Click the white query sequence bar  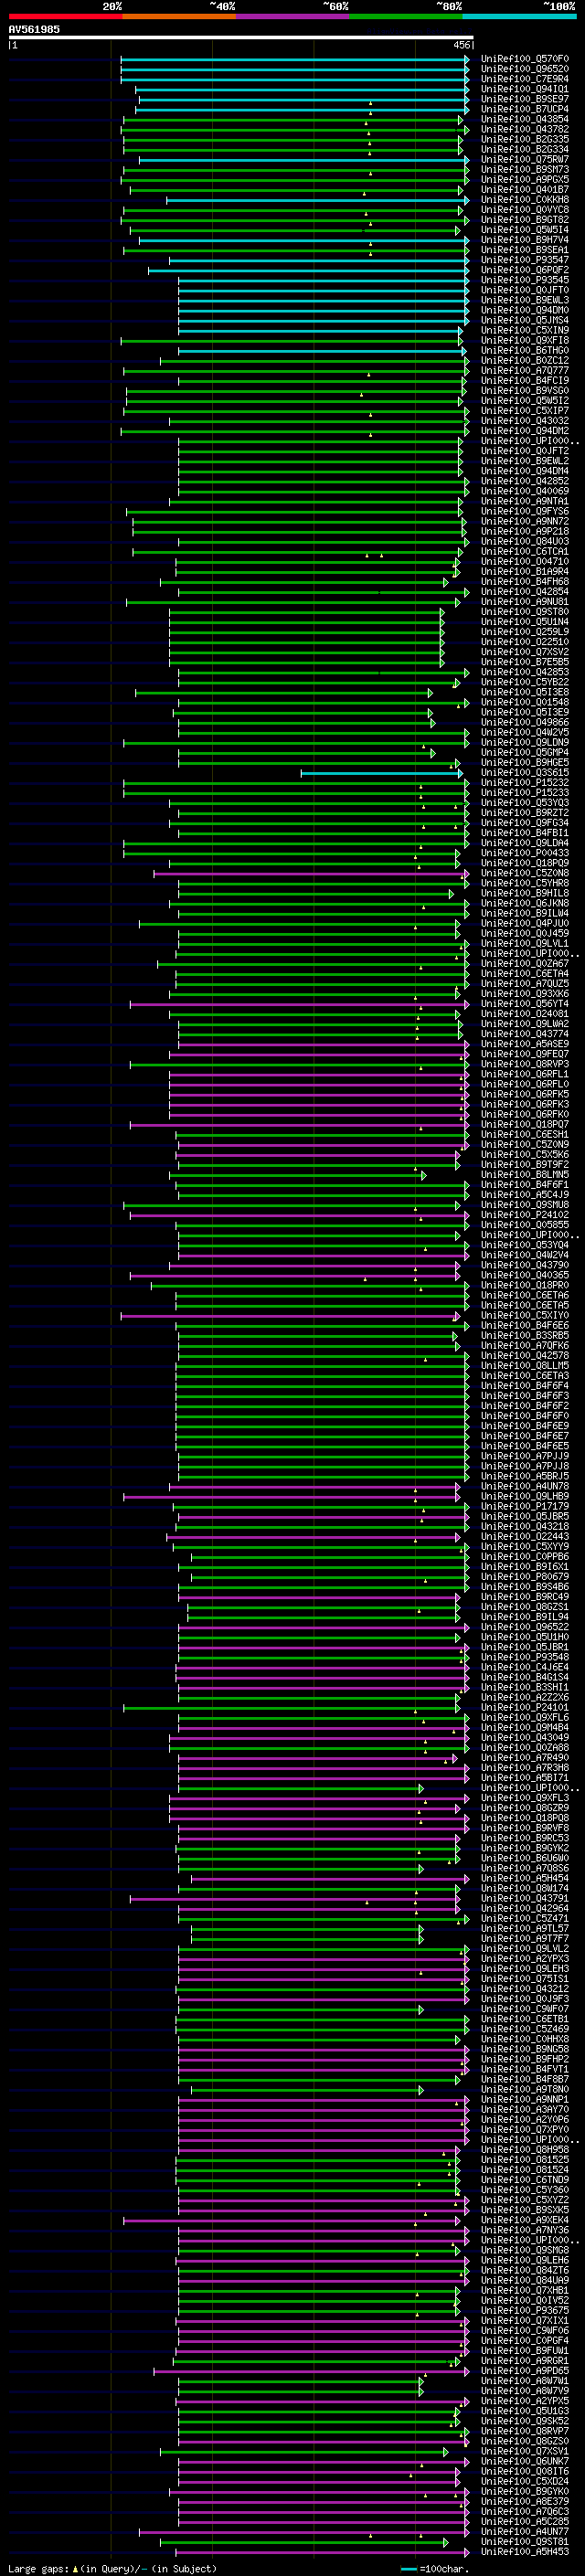pyautogui.click(x=241, y=38)
